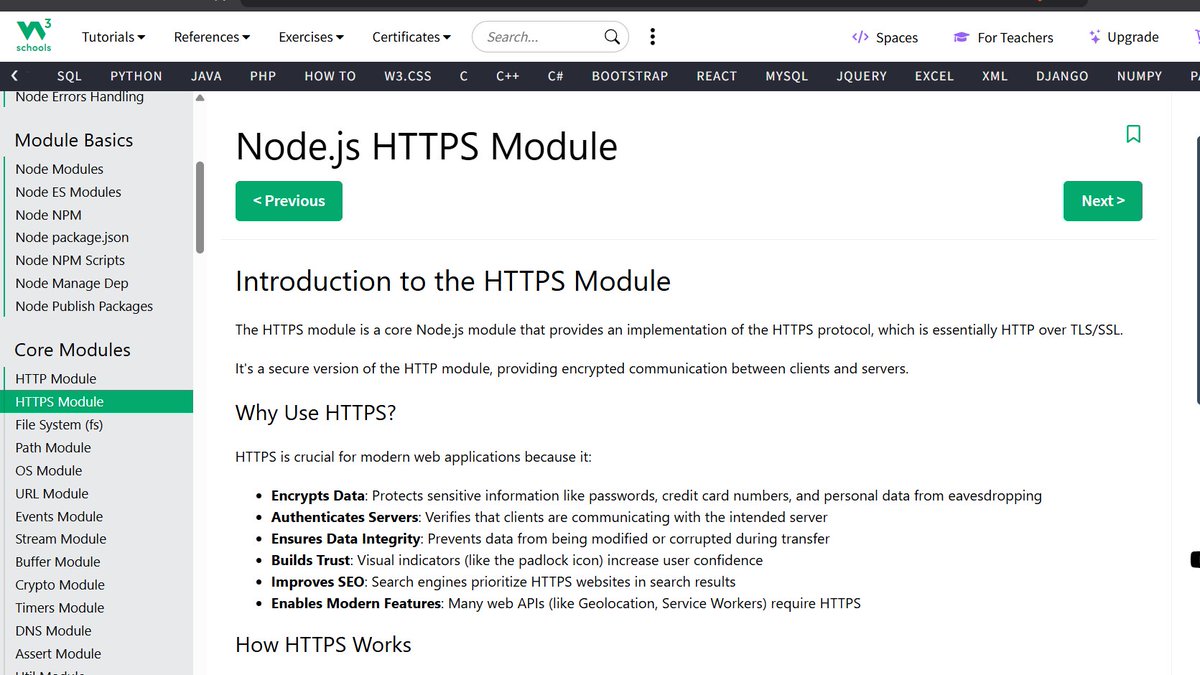Open the HOW TO tab
Viewport: 1200px width, 675px height.
[x=330, y=76]
